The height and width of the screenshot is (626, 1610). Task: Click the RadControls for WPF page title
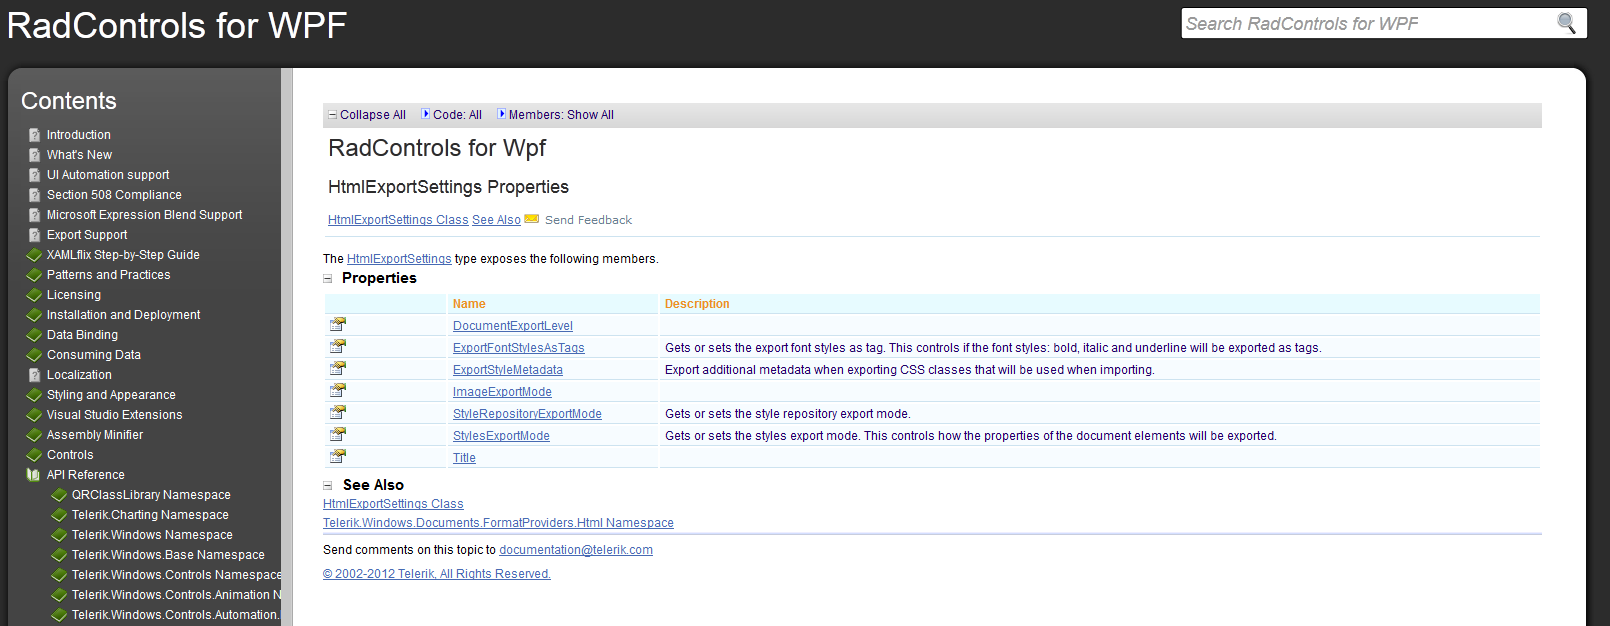(177, 25)
